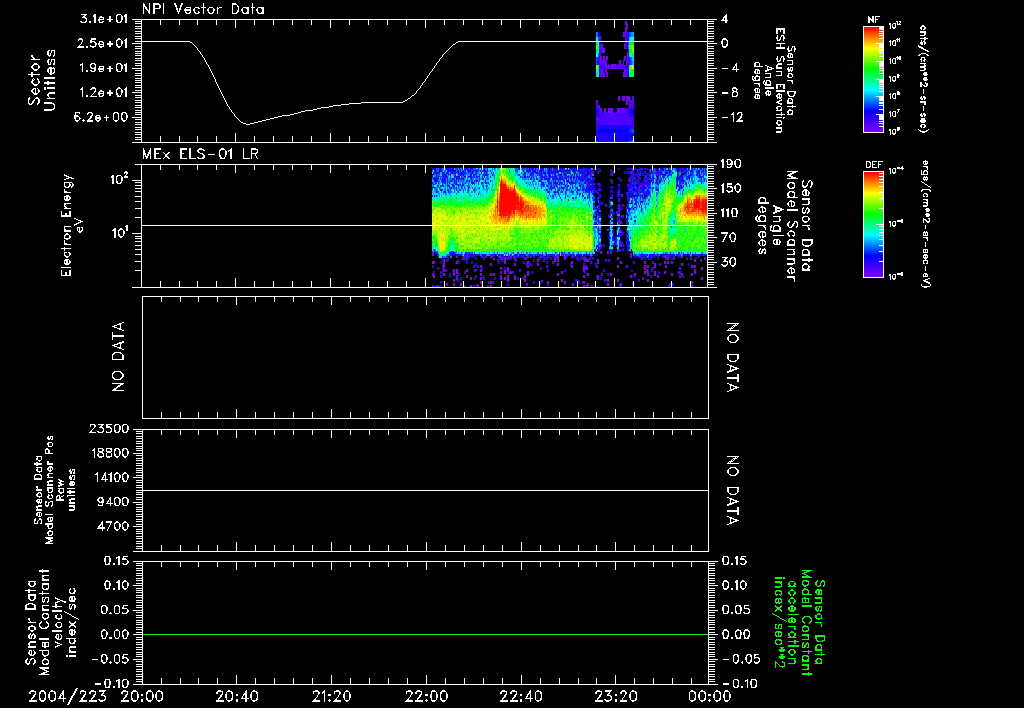Click the right 'NO DATA' label of the empty third panel

(x=733, y=357)
